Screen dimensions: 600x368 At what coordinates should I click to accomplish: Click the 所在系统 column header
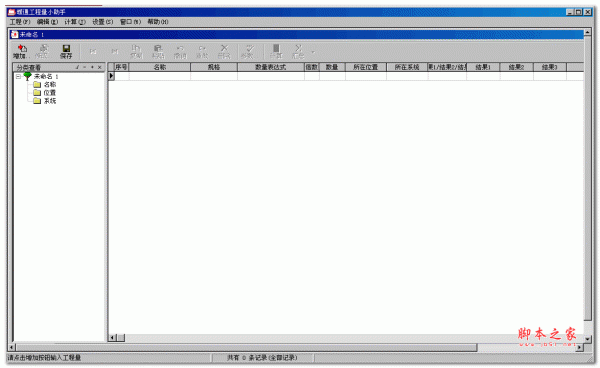[407, 67]
